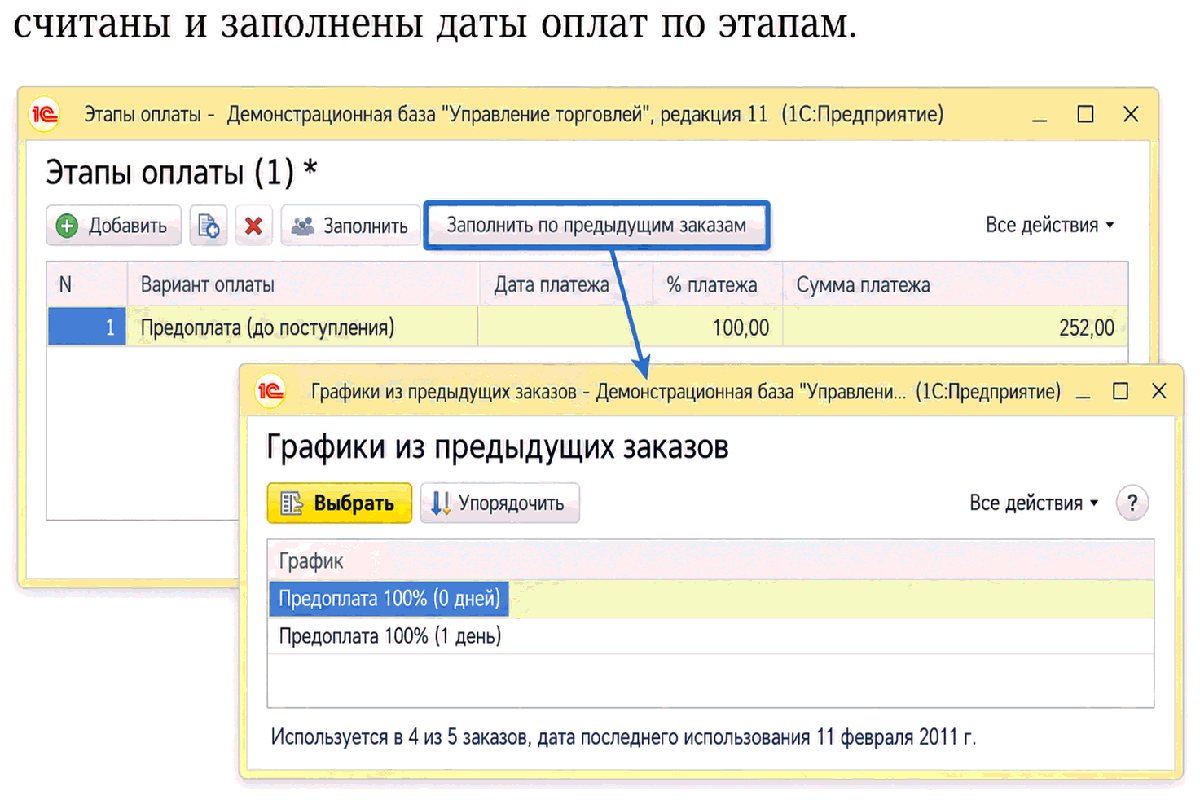Select Предоплата 100% (0 дней) row
Image resolution: width=1200 pixels, height=800 pixels.
[x=711, y=600]
